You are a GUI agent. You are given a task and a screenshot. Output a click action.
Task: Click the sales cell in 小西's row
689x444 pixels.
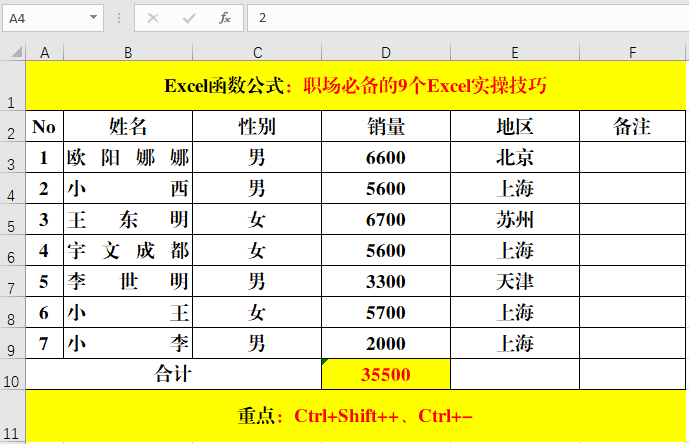click(x=386, y=188)
